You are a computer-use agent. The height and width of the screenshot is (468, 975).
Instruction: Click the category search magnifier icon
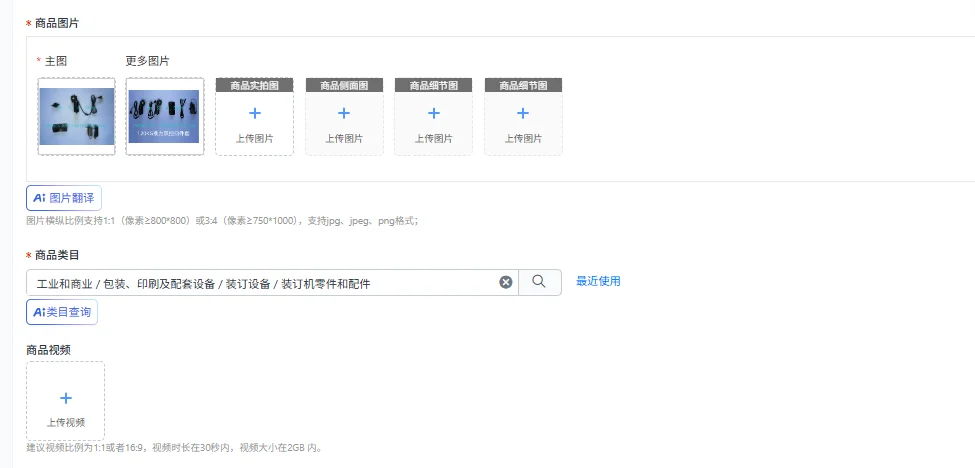[x=539, y=282]
